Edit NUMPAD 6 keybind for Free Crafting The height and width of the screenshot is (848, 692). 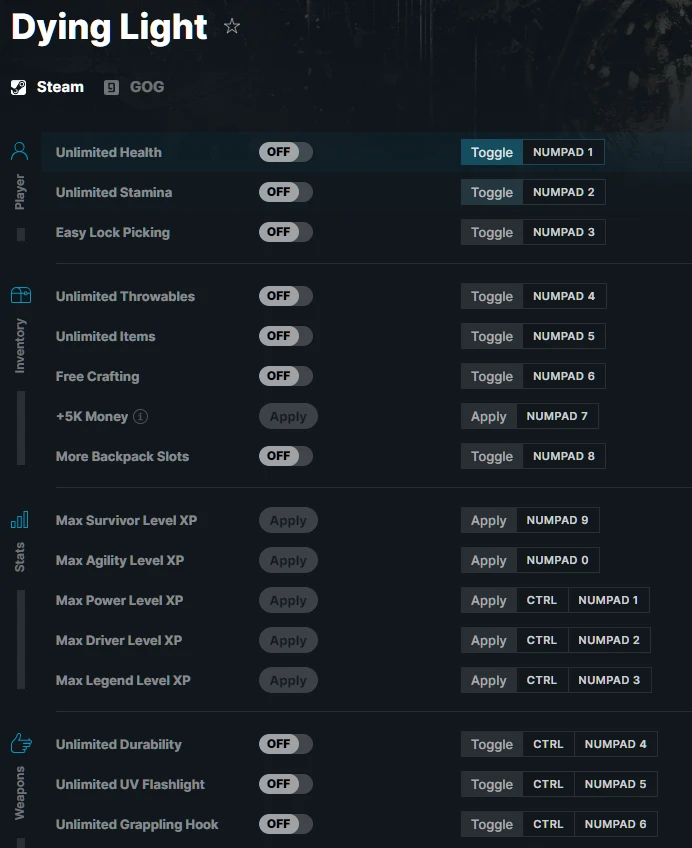pyautogui.click(x=564, y=376)
